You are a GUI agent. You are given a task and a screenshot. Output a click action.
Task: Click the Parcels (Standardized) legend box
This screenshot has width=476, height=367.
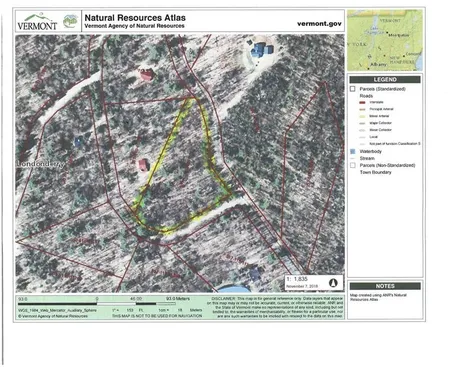[x=353, y=89]
